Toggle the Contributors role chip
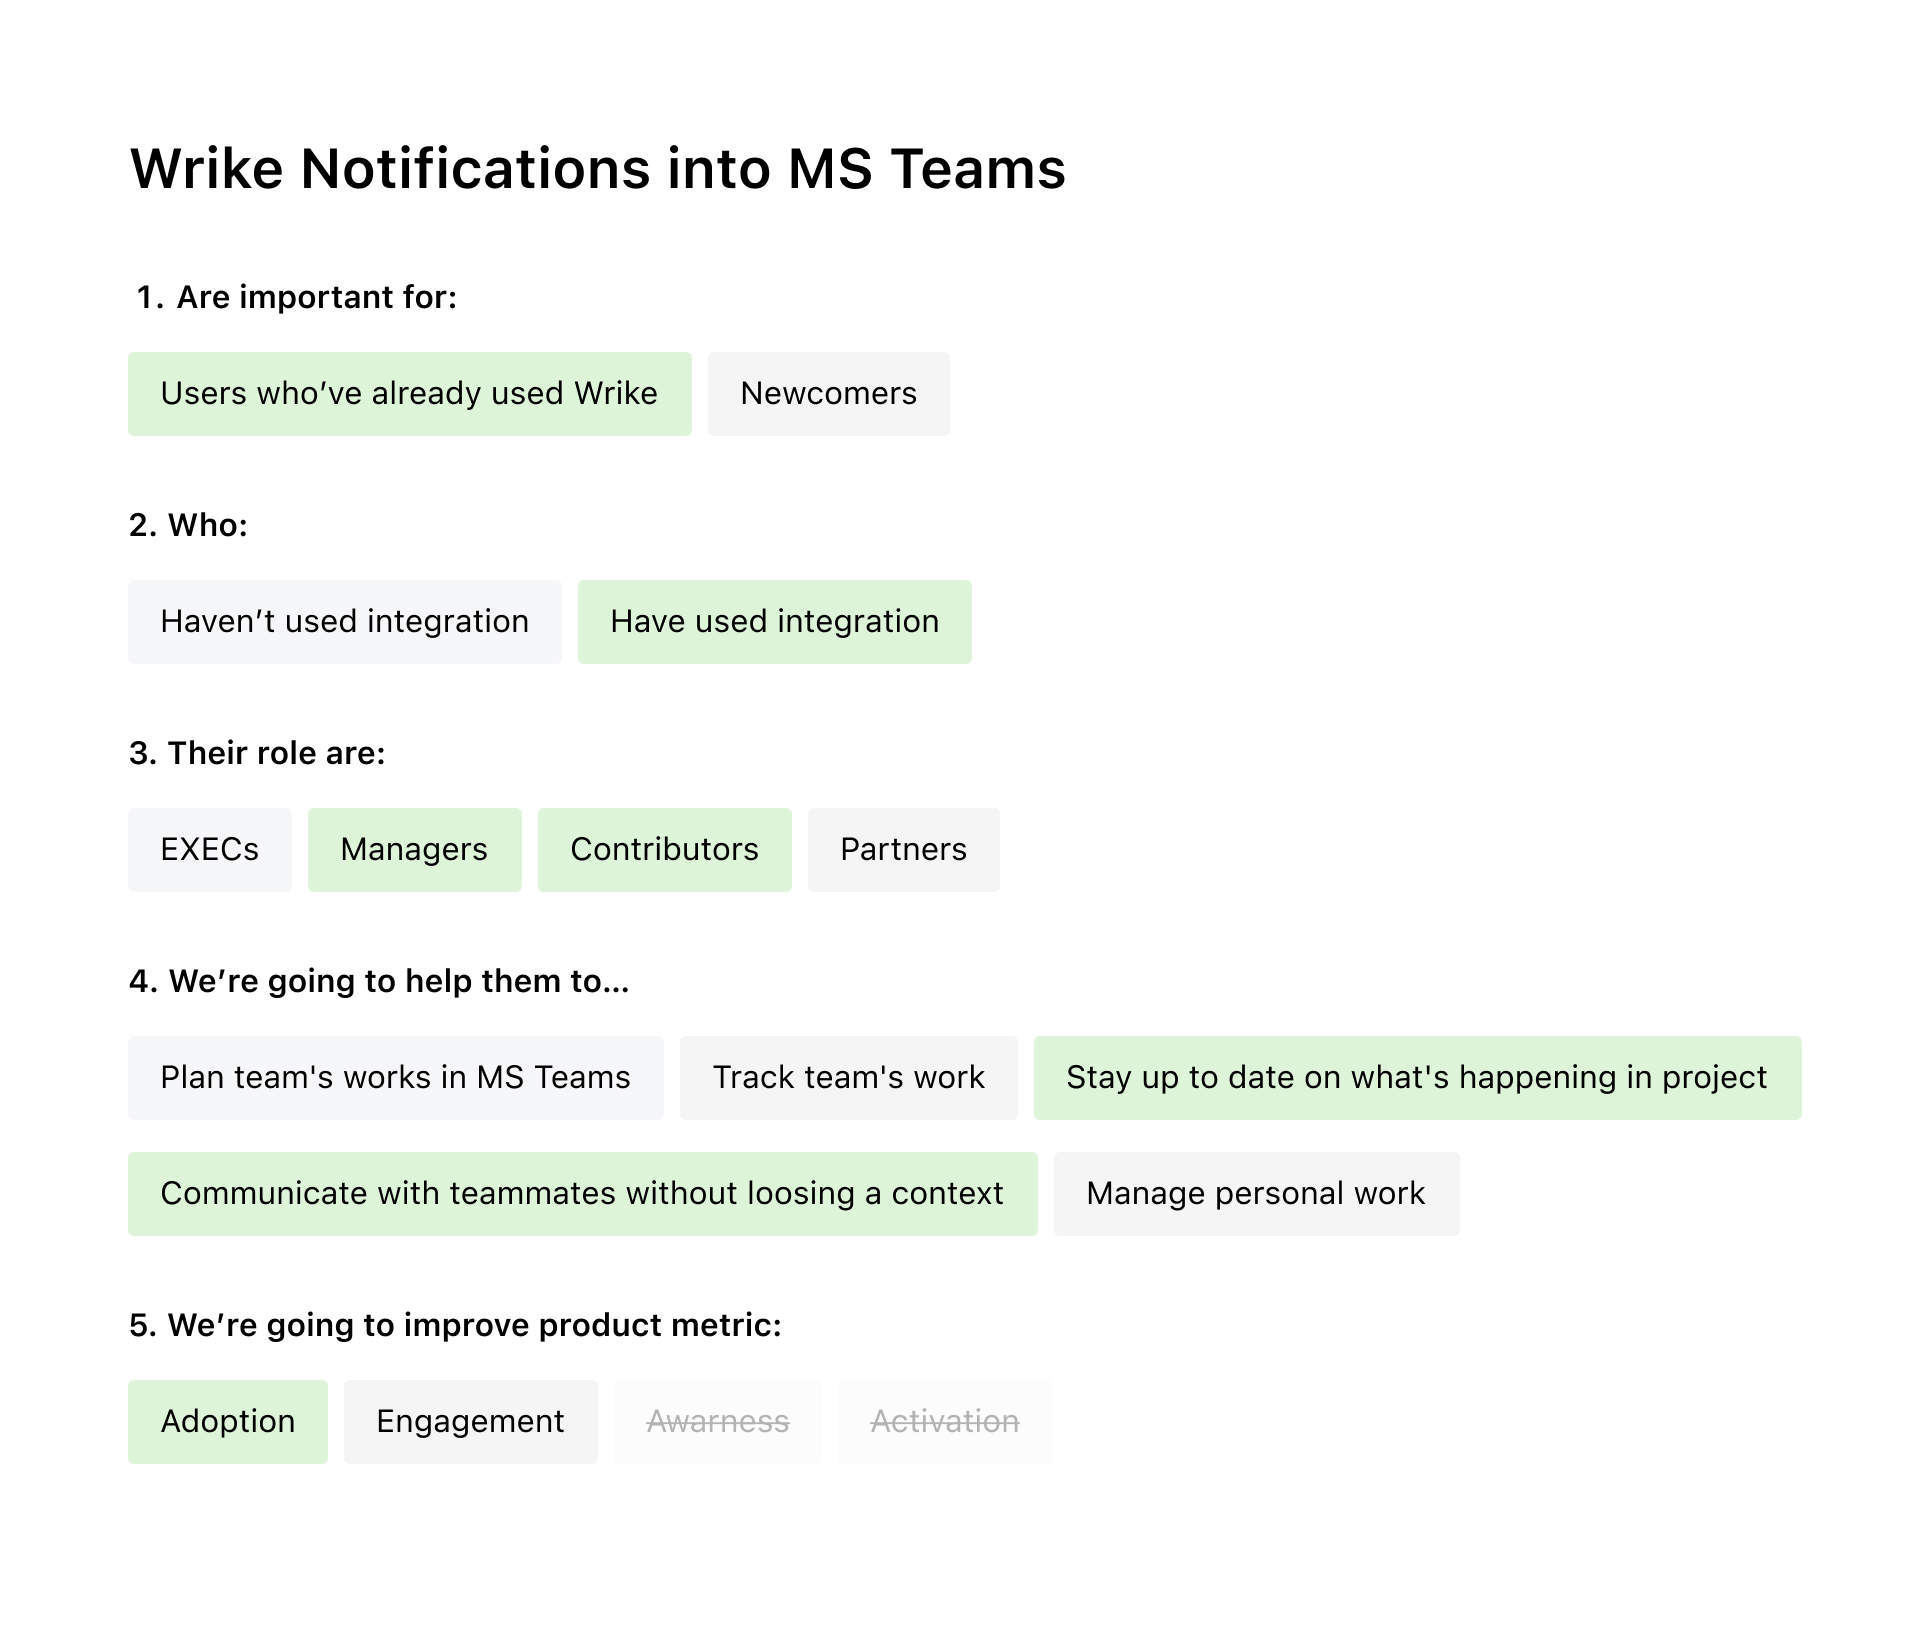Viewport: 1930px width, 1640px height. pos(664,850)
